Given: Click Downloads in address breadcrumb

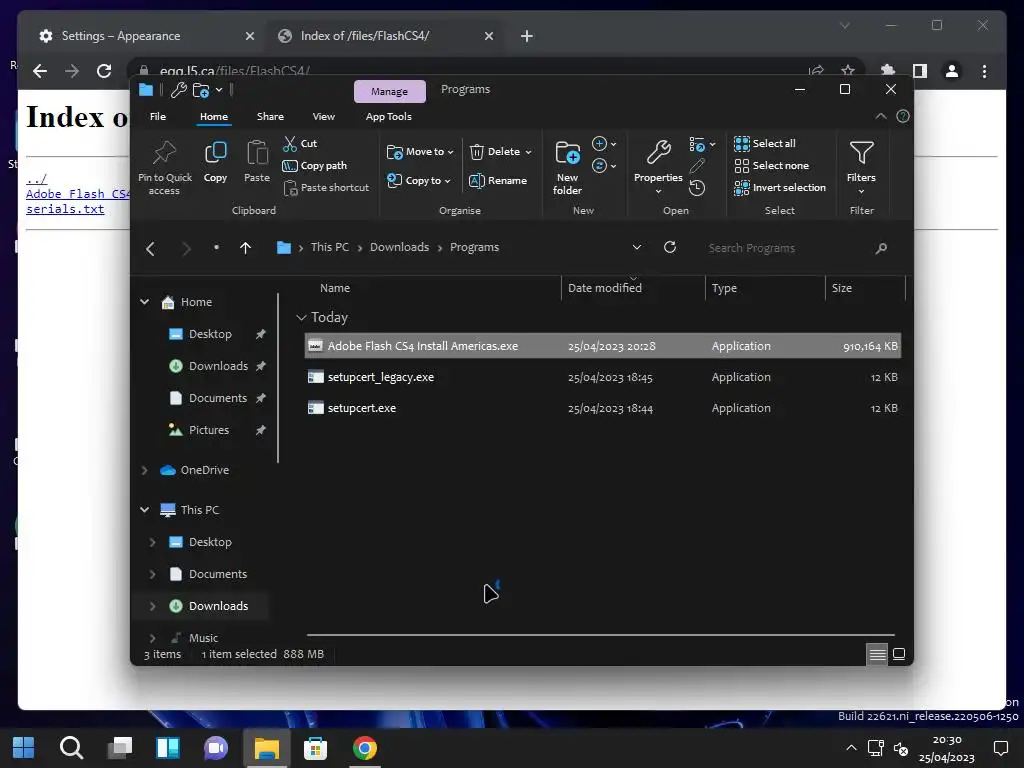Looking at the screenshot, I should point(400,248).
